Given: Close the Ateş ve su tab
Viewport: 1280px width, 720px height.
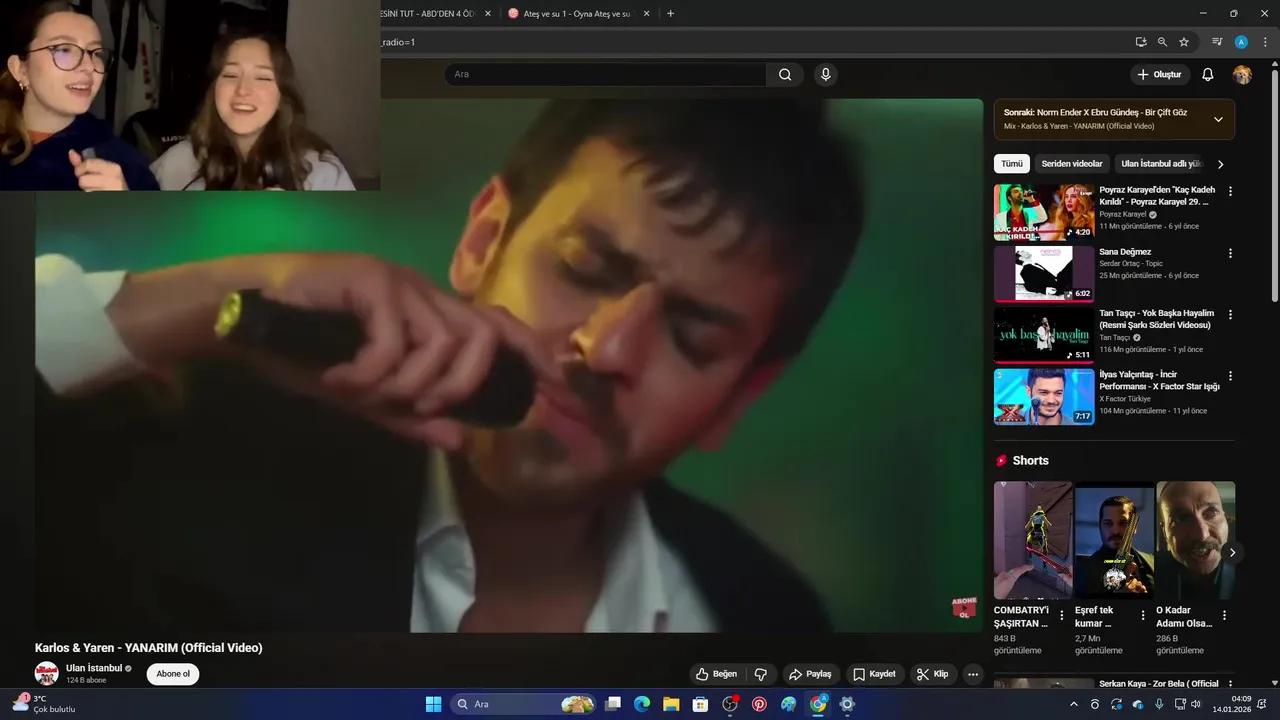Looking at the screenshot, I should 646,14.
